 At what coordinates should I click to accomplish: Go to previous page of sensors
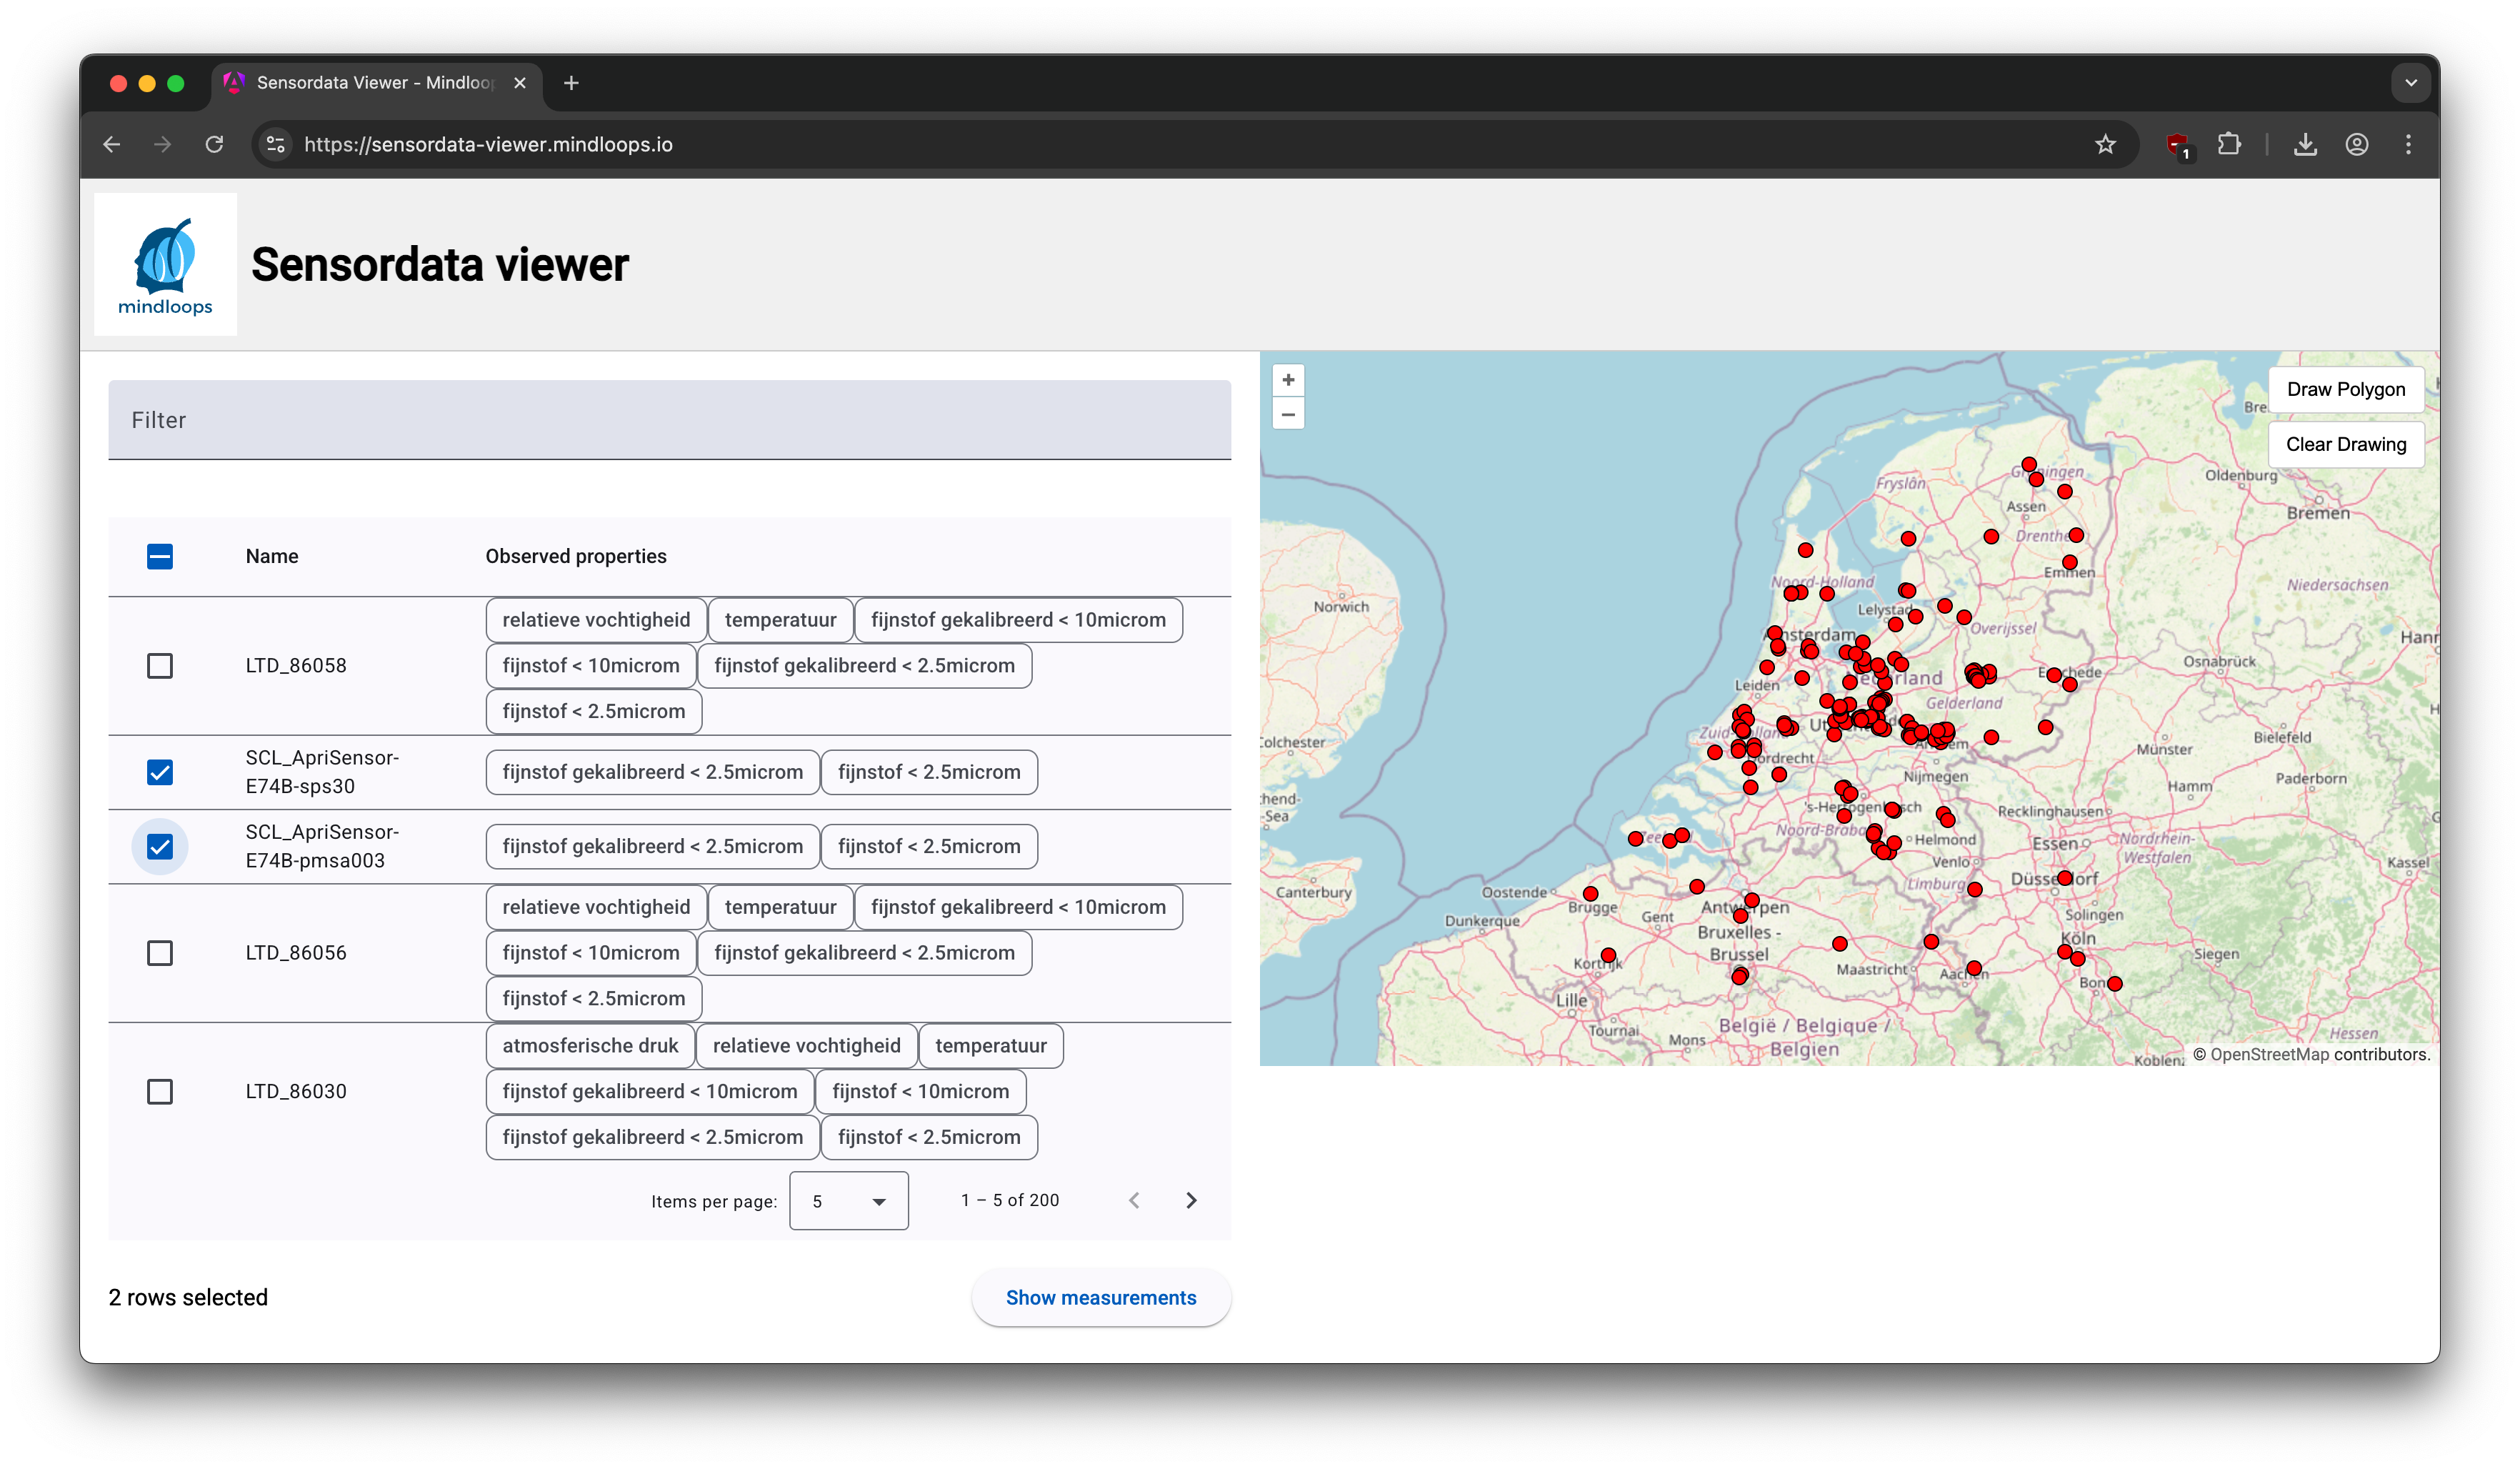1134,1200
